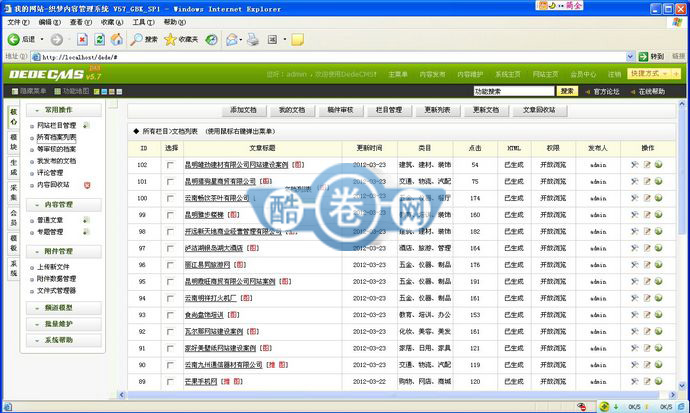Collapse the 常用操作 sidebar section

tap(63, 110)
